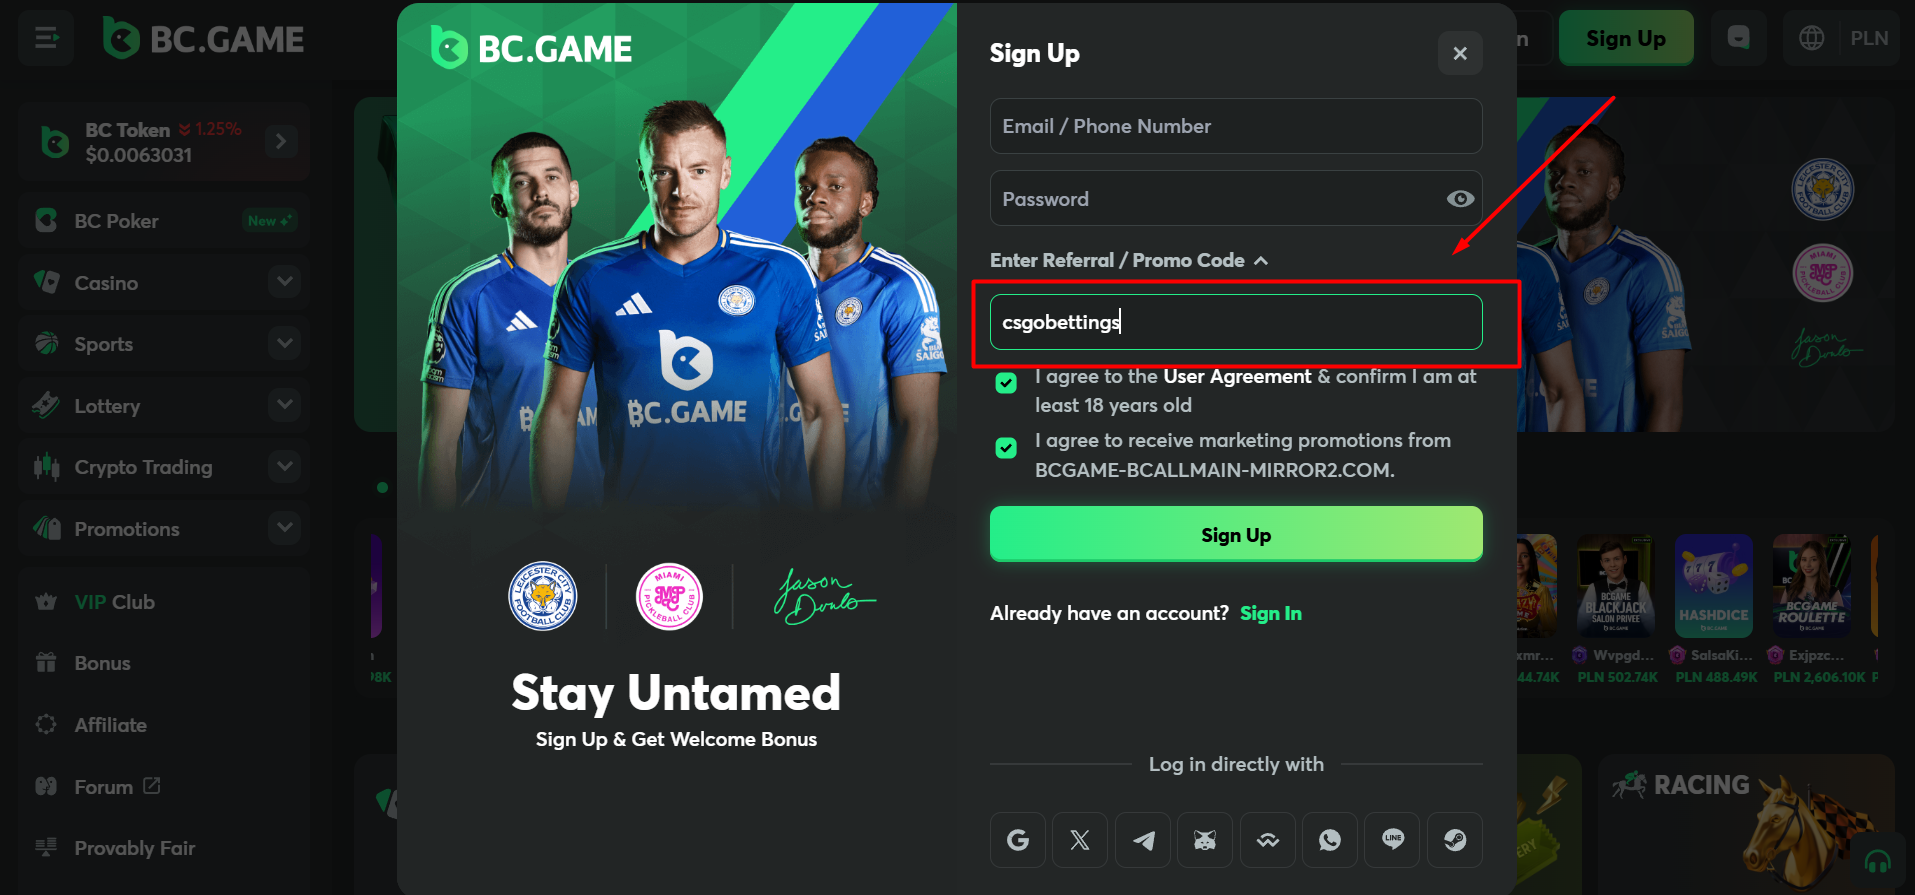Uncheck marketing promotions checkbox
Image resolution: width=1915 pixels, height=895 pixels.
[1006, 448]
